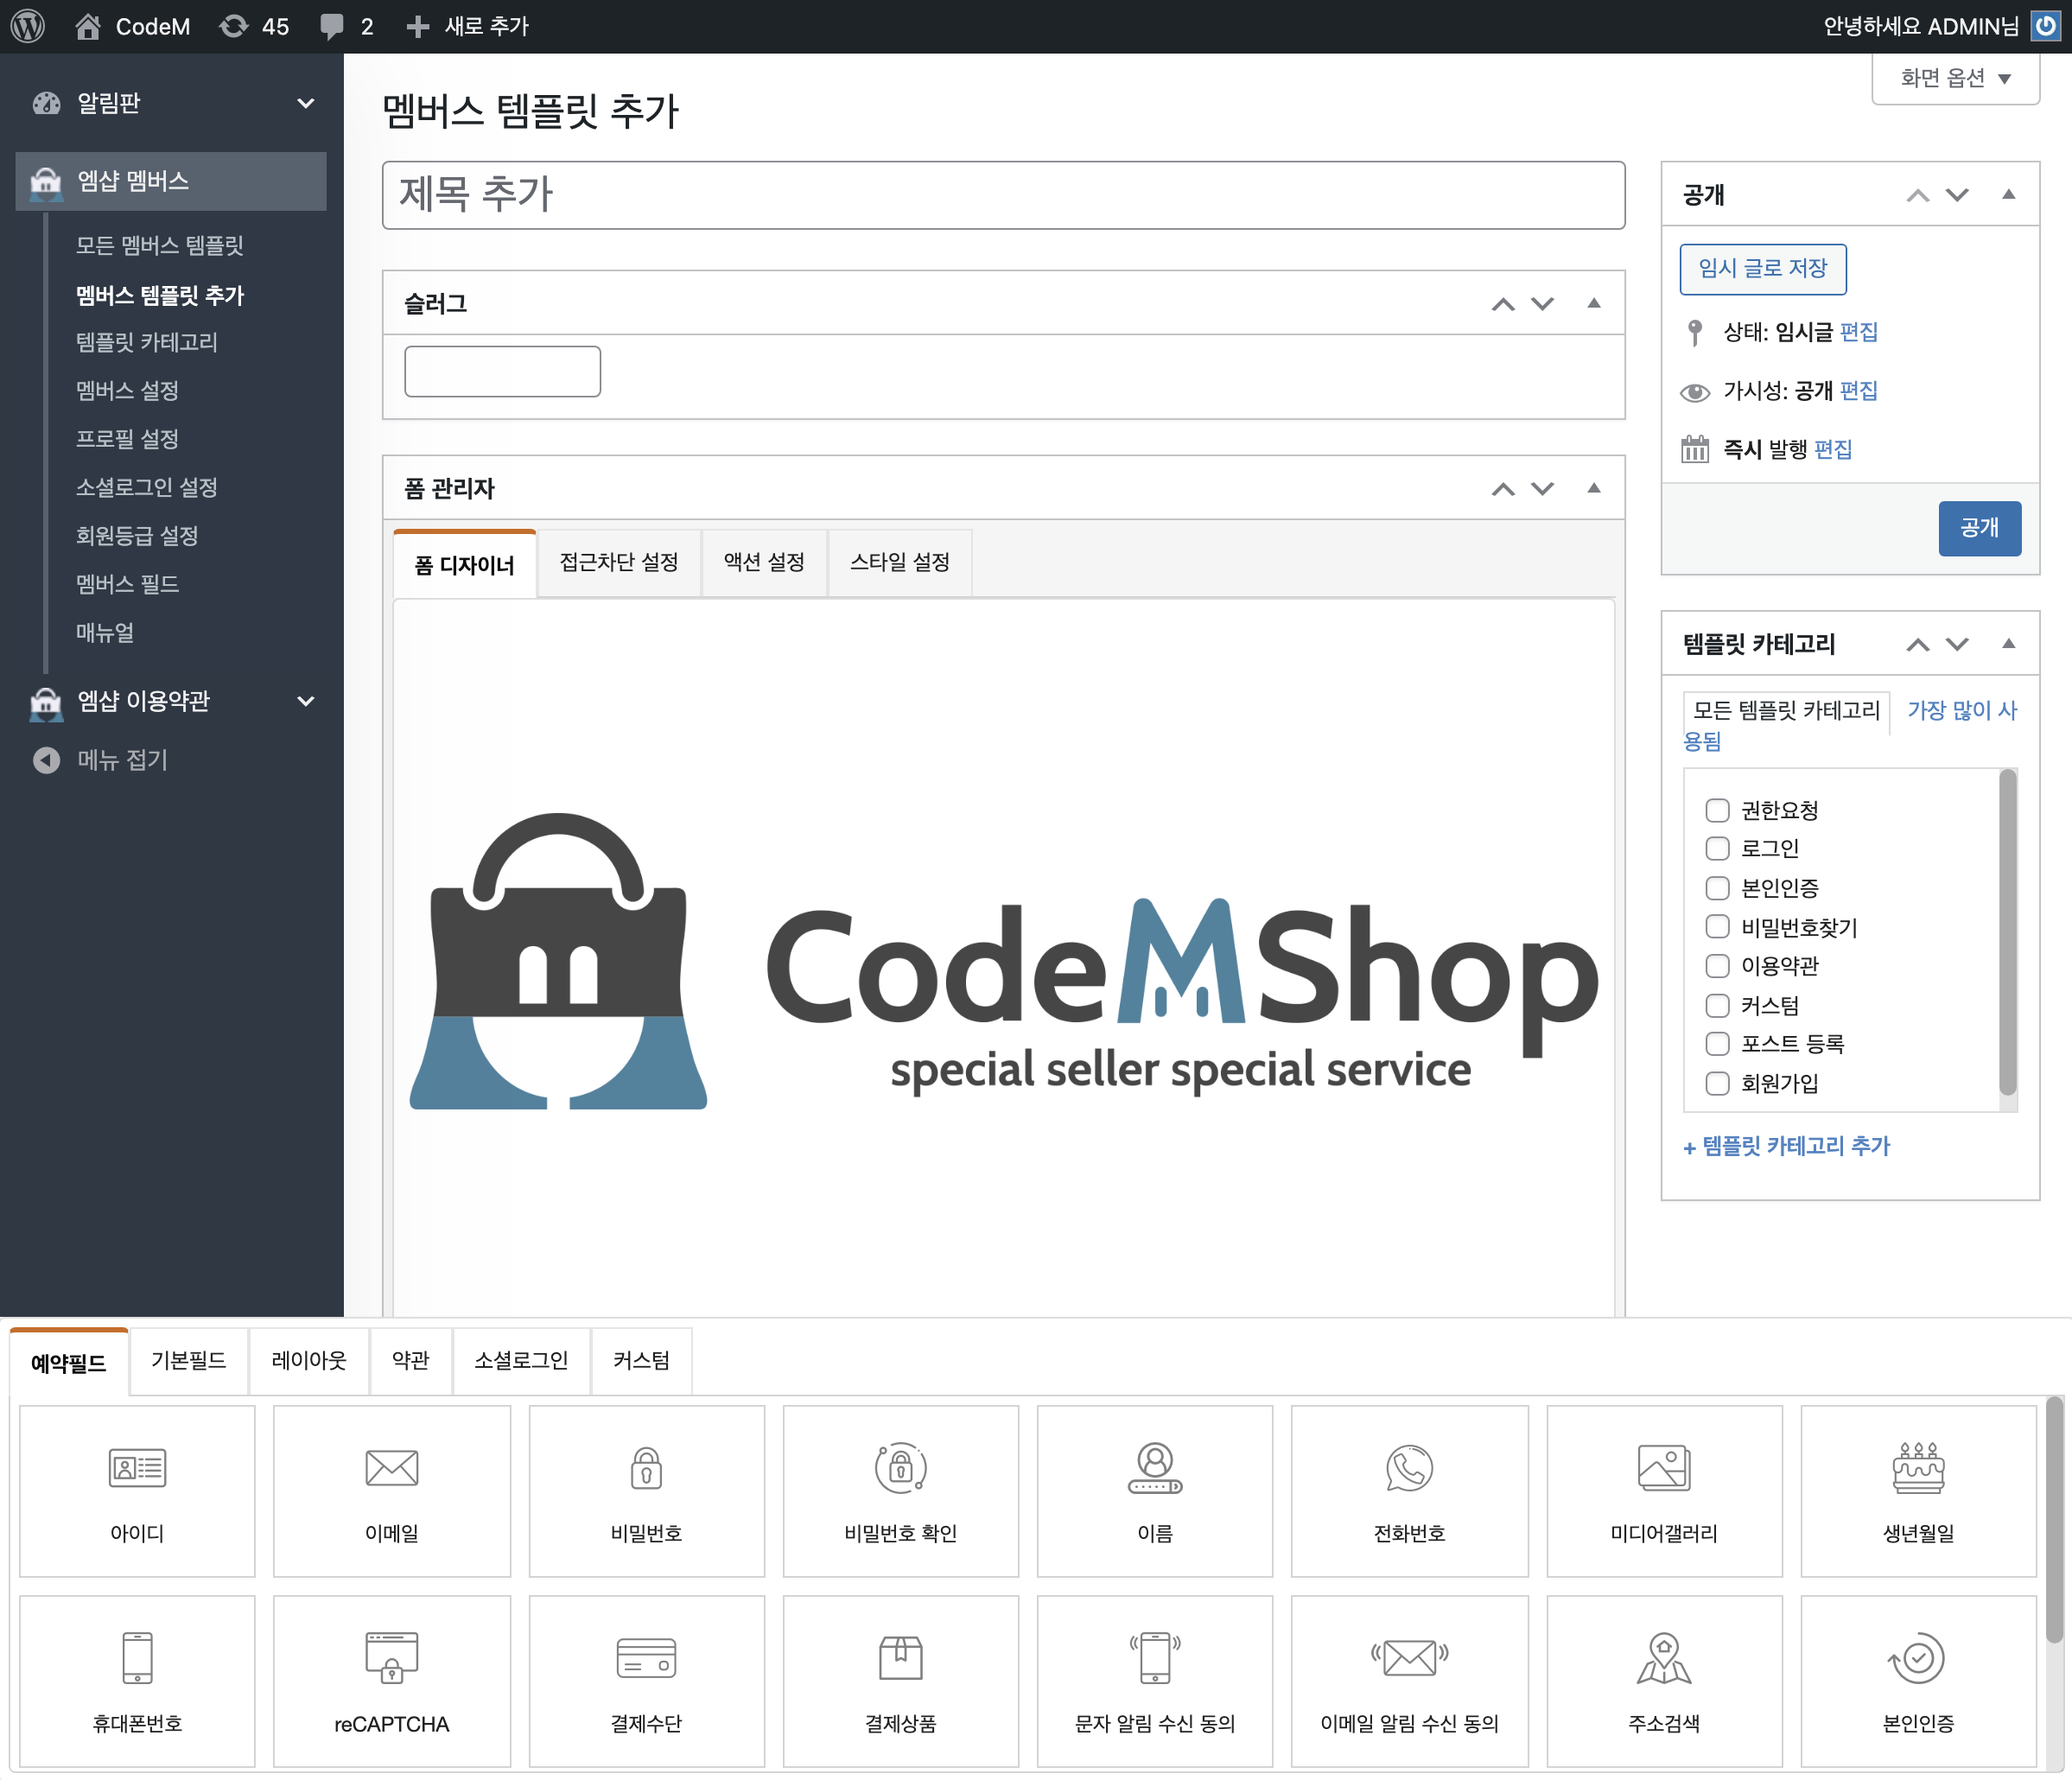Click the 메뉴 접기 collapse icon
Screen dimensions: 2072x1780
tap(46, 760)
